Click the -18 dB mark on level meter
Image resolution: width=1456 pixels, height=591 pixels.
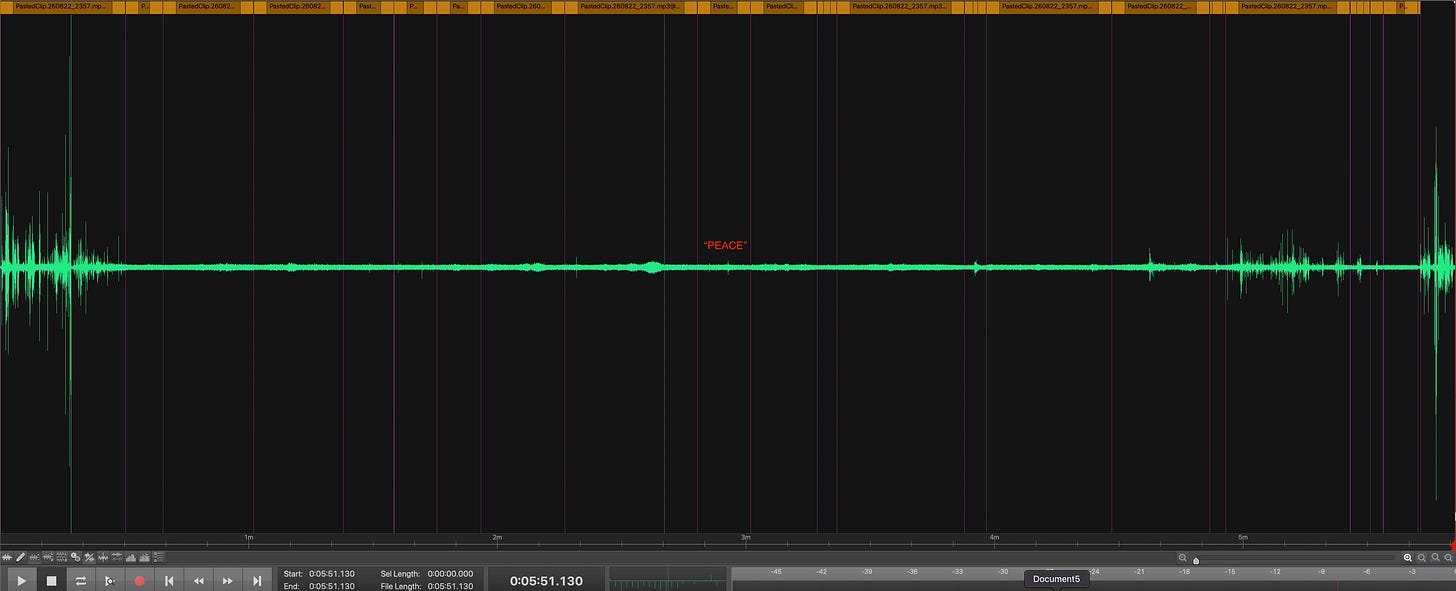[x=1184, y=572]
